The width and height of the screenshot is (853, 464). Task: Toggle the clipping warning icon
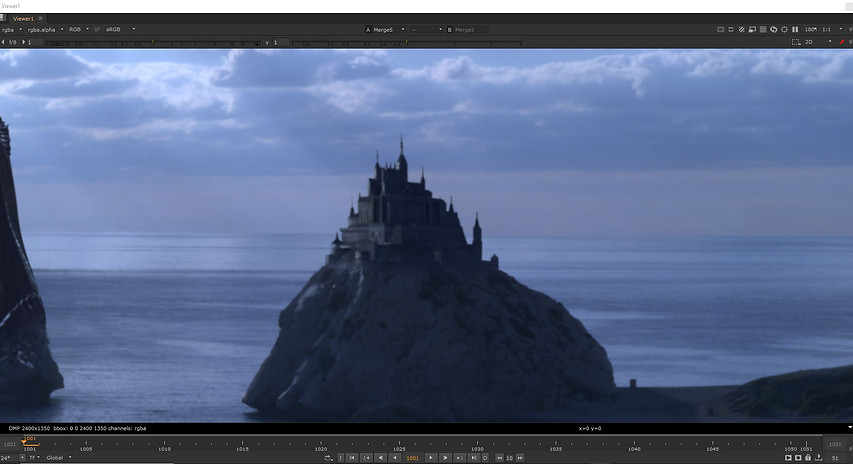(x=720, y=29)
